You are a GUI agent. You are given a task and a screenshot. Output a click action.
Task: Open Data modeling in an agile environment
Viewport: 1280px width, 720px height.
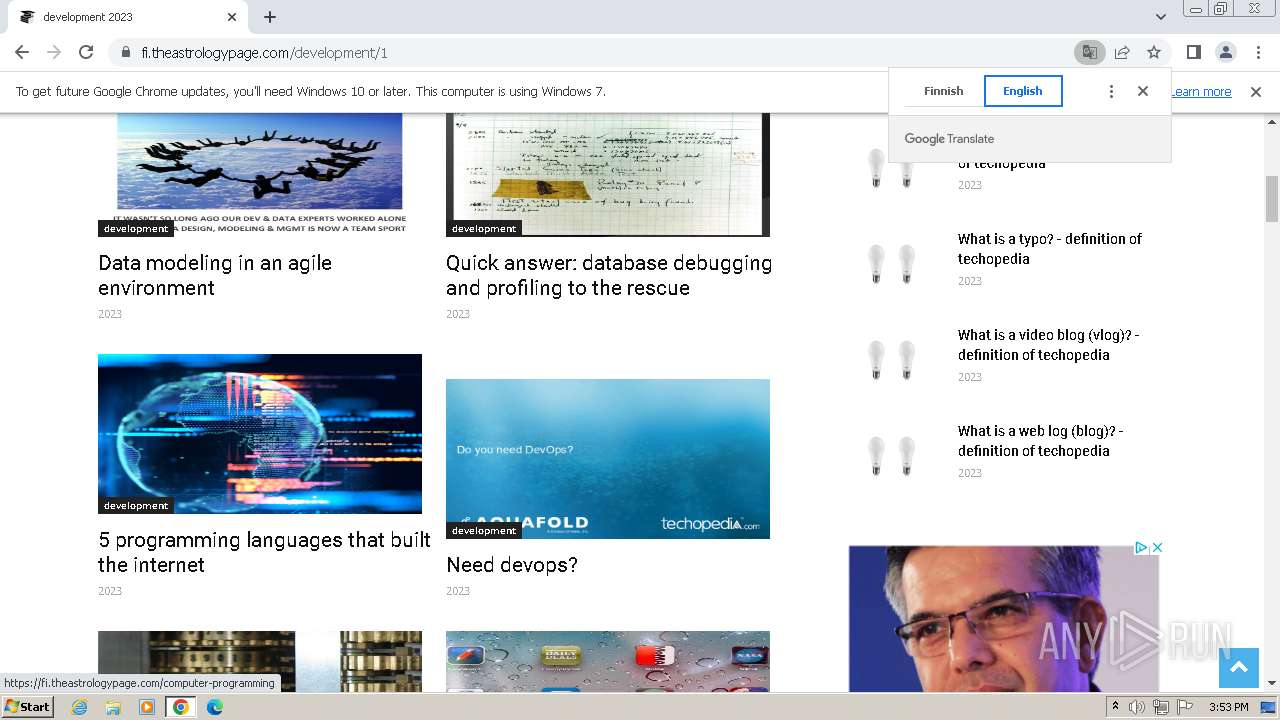click(215, 275)
